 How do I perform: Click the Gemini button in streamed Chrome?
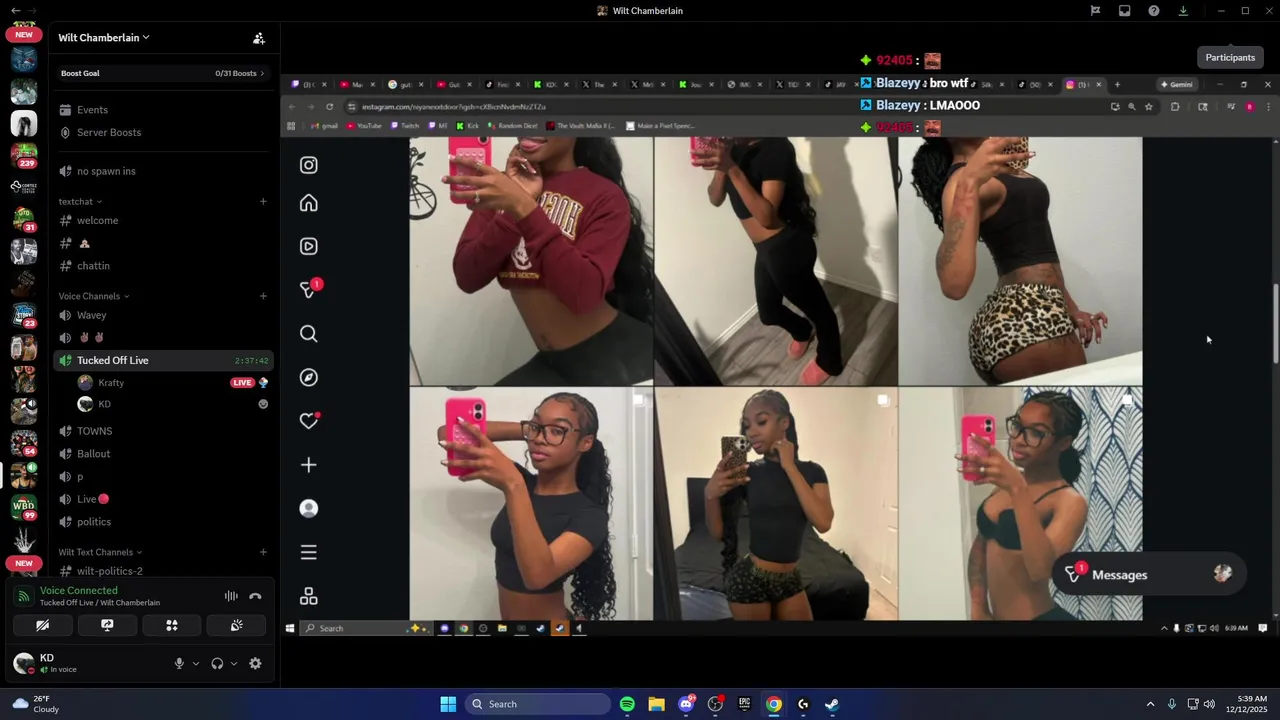(1177, 85)
